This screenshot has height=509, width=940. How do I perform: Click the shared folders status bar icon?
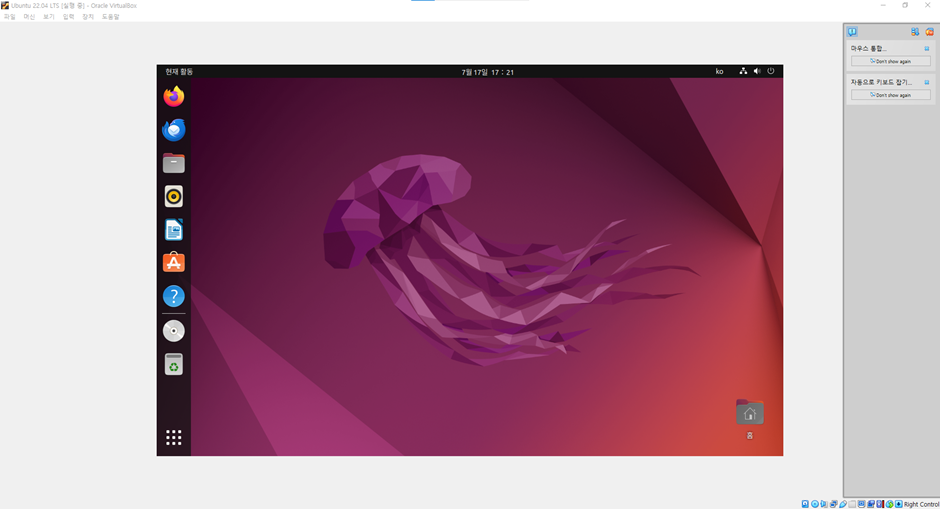pyautogui.click(x=852, y=504)
